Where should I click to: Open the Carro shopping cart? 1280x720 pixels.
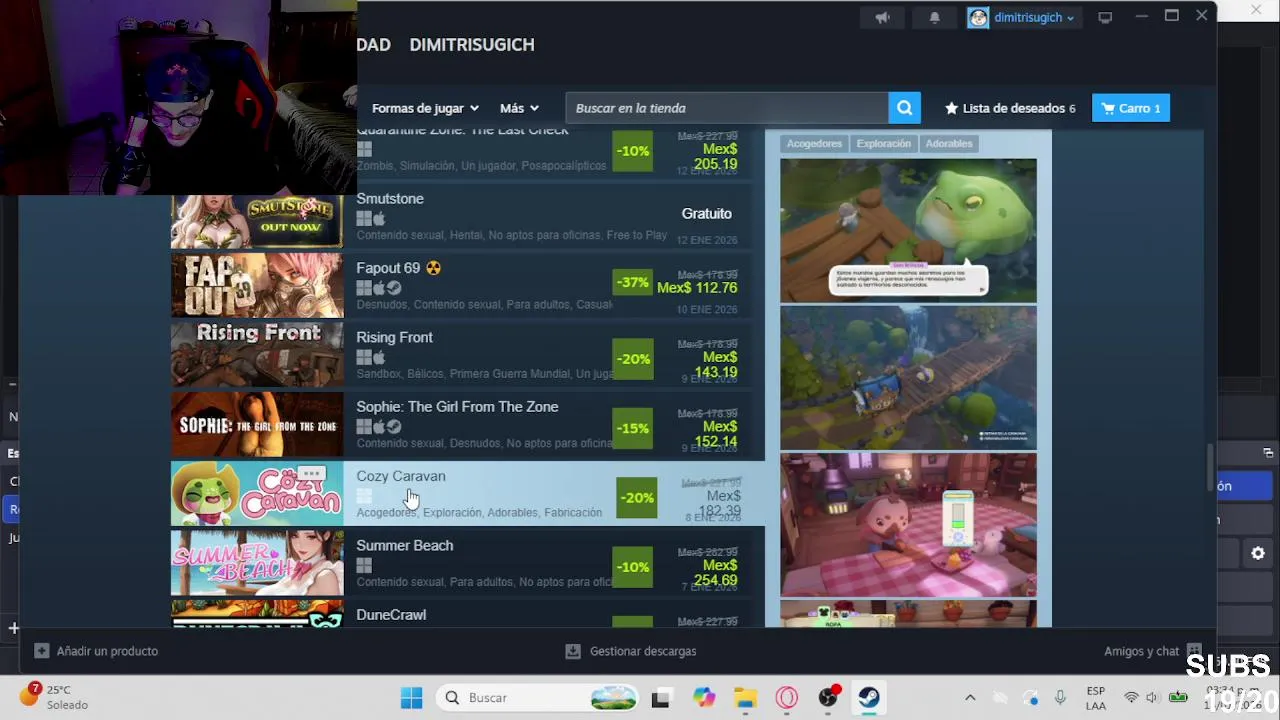coord(1131,108)
